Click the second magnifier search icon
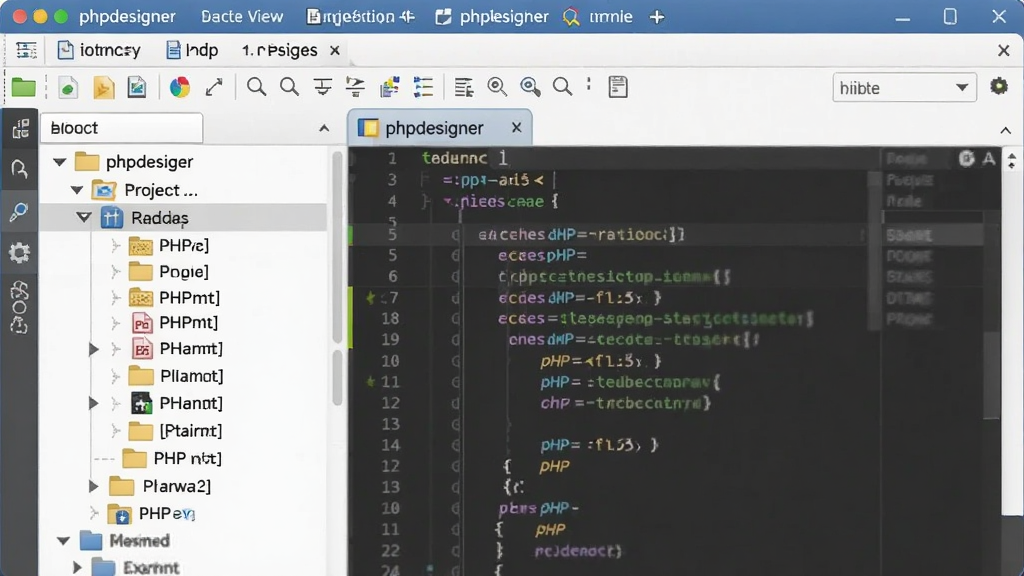The width and height of the screenshot is (1024, 576). [x=289, y=87]
